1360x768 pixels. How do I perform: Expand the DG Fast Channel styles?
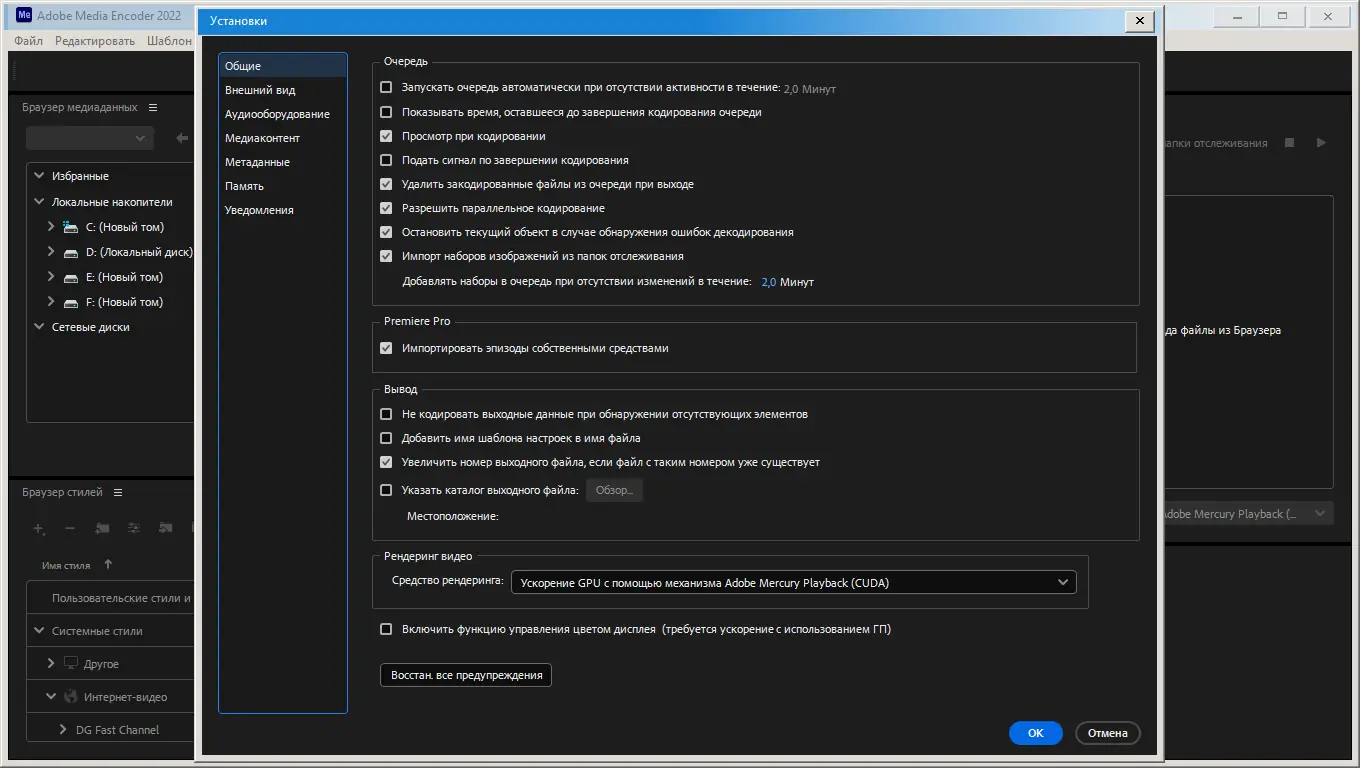coord(63,729)
